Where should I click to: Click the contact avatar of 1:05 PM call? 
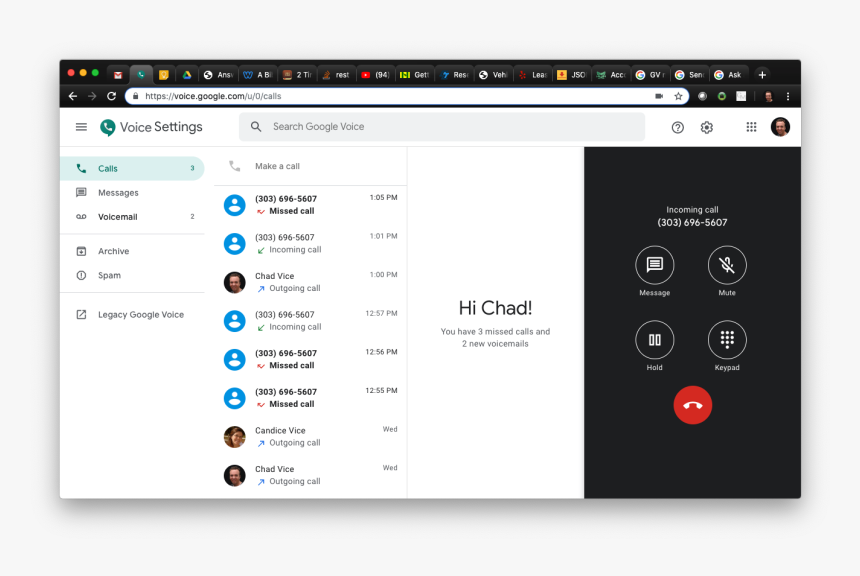[235, 205]
